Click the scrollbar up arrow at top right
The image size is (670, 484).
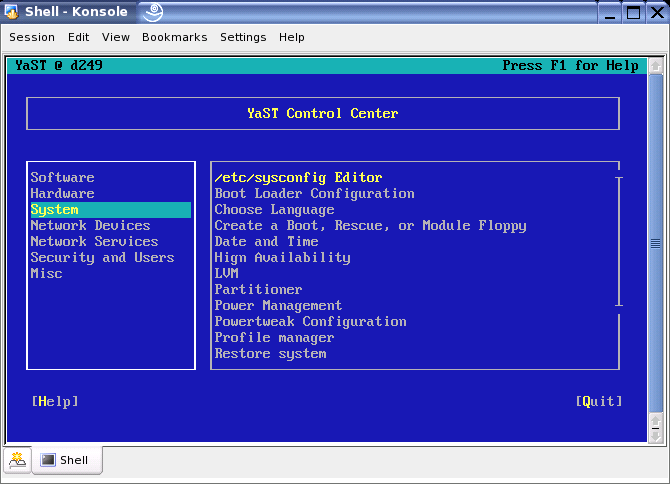click(x=656, y=66)
